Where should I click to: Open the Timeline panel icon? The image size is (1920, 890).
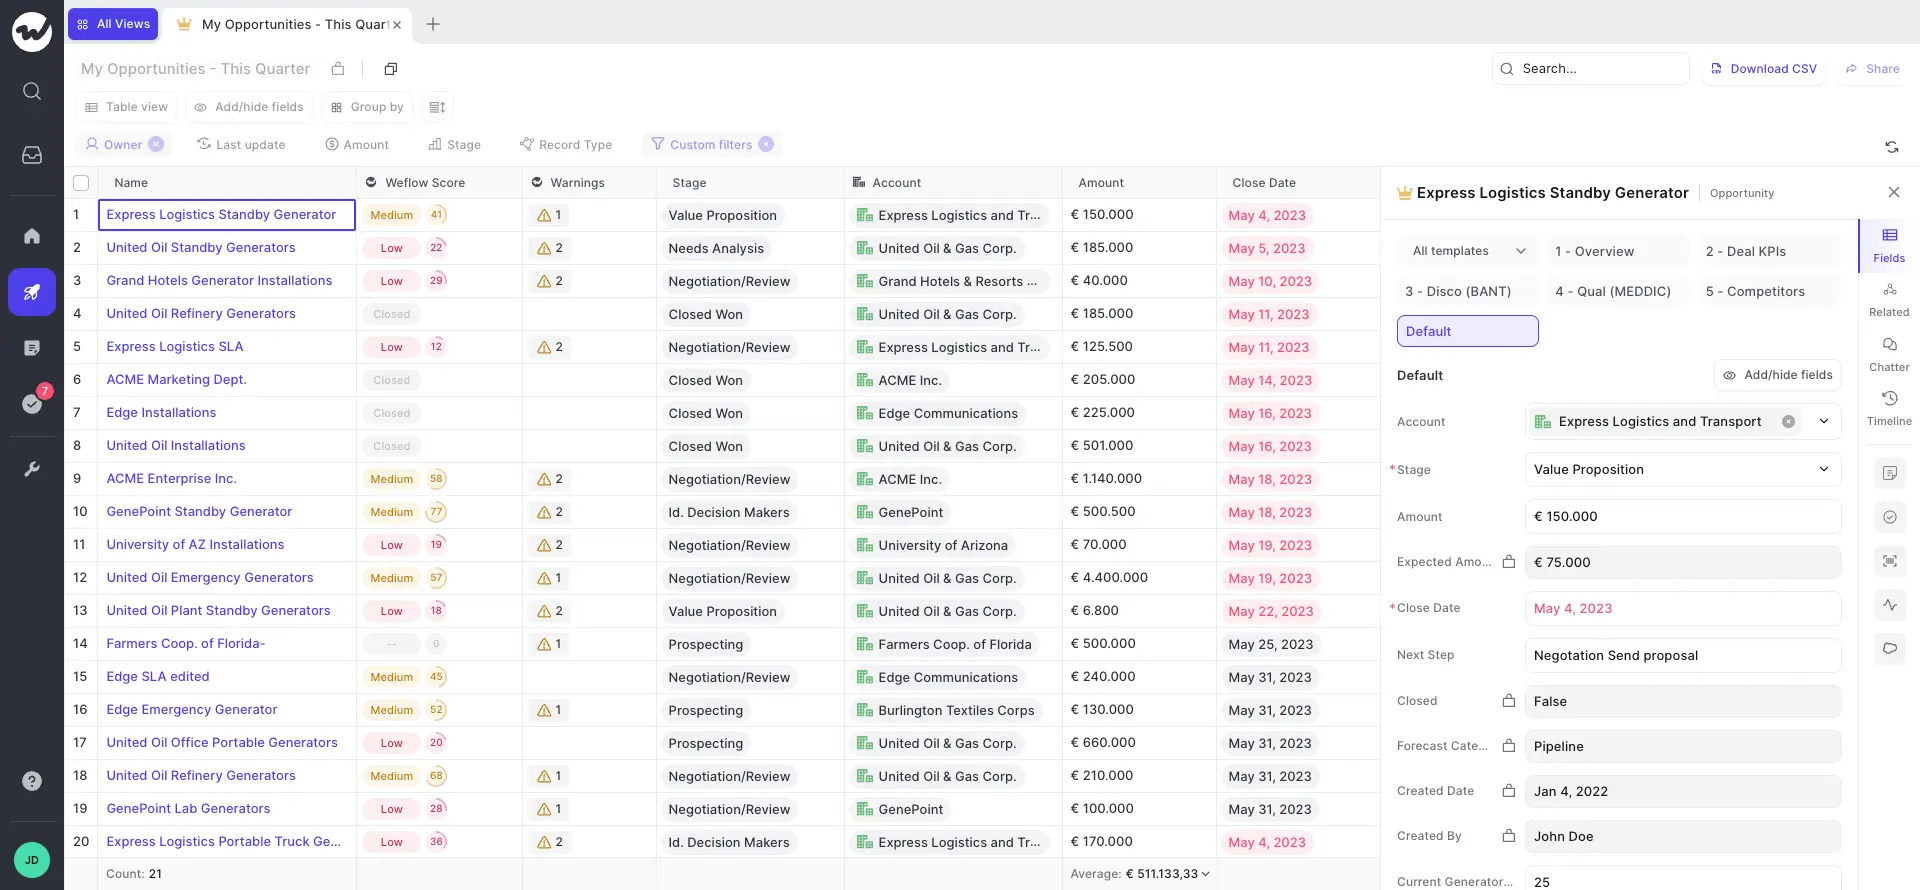pos(1889,408)
